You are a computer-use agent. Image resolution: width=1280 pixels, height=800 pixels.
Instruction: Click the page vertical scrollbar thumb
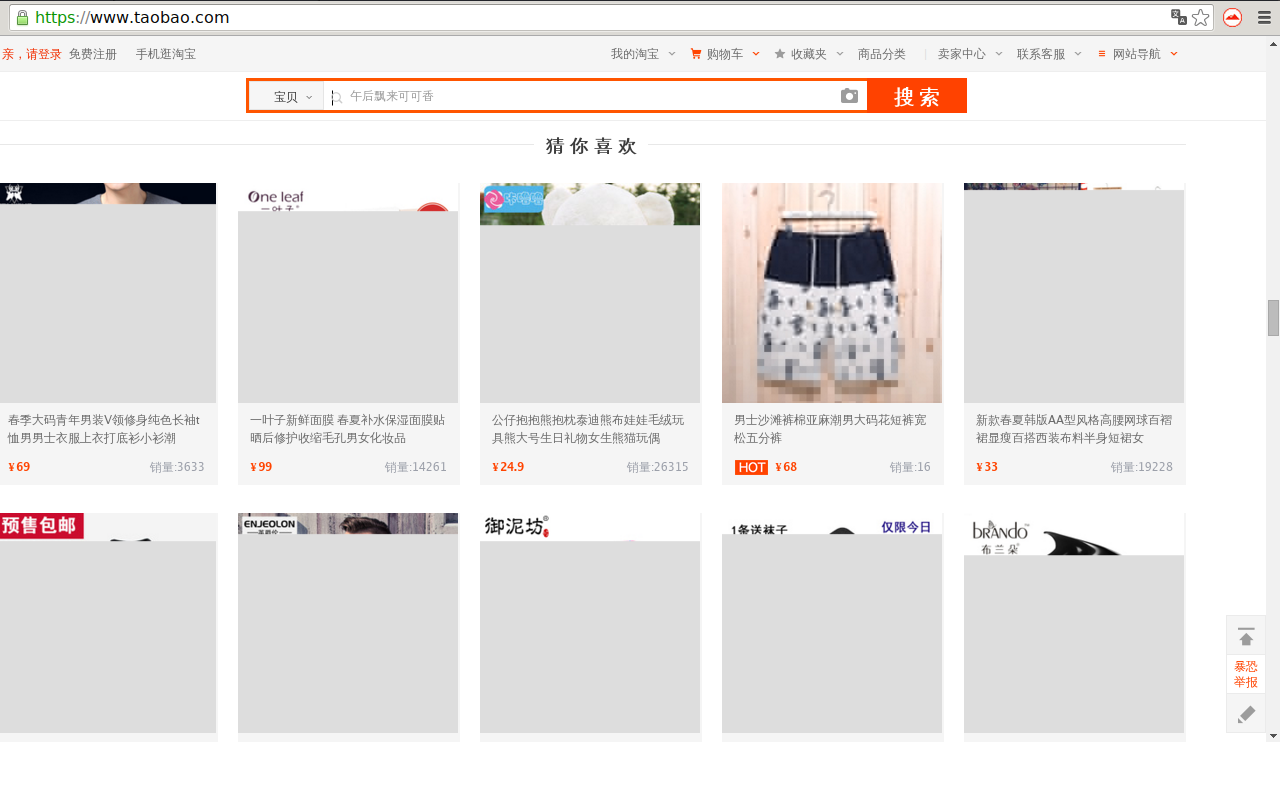(x=1273, y=318)
